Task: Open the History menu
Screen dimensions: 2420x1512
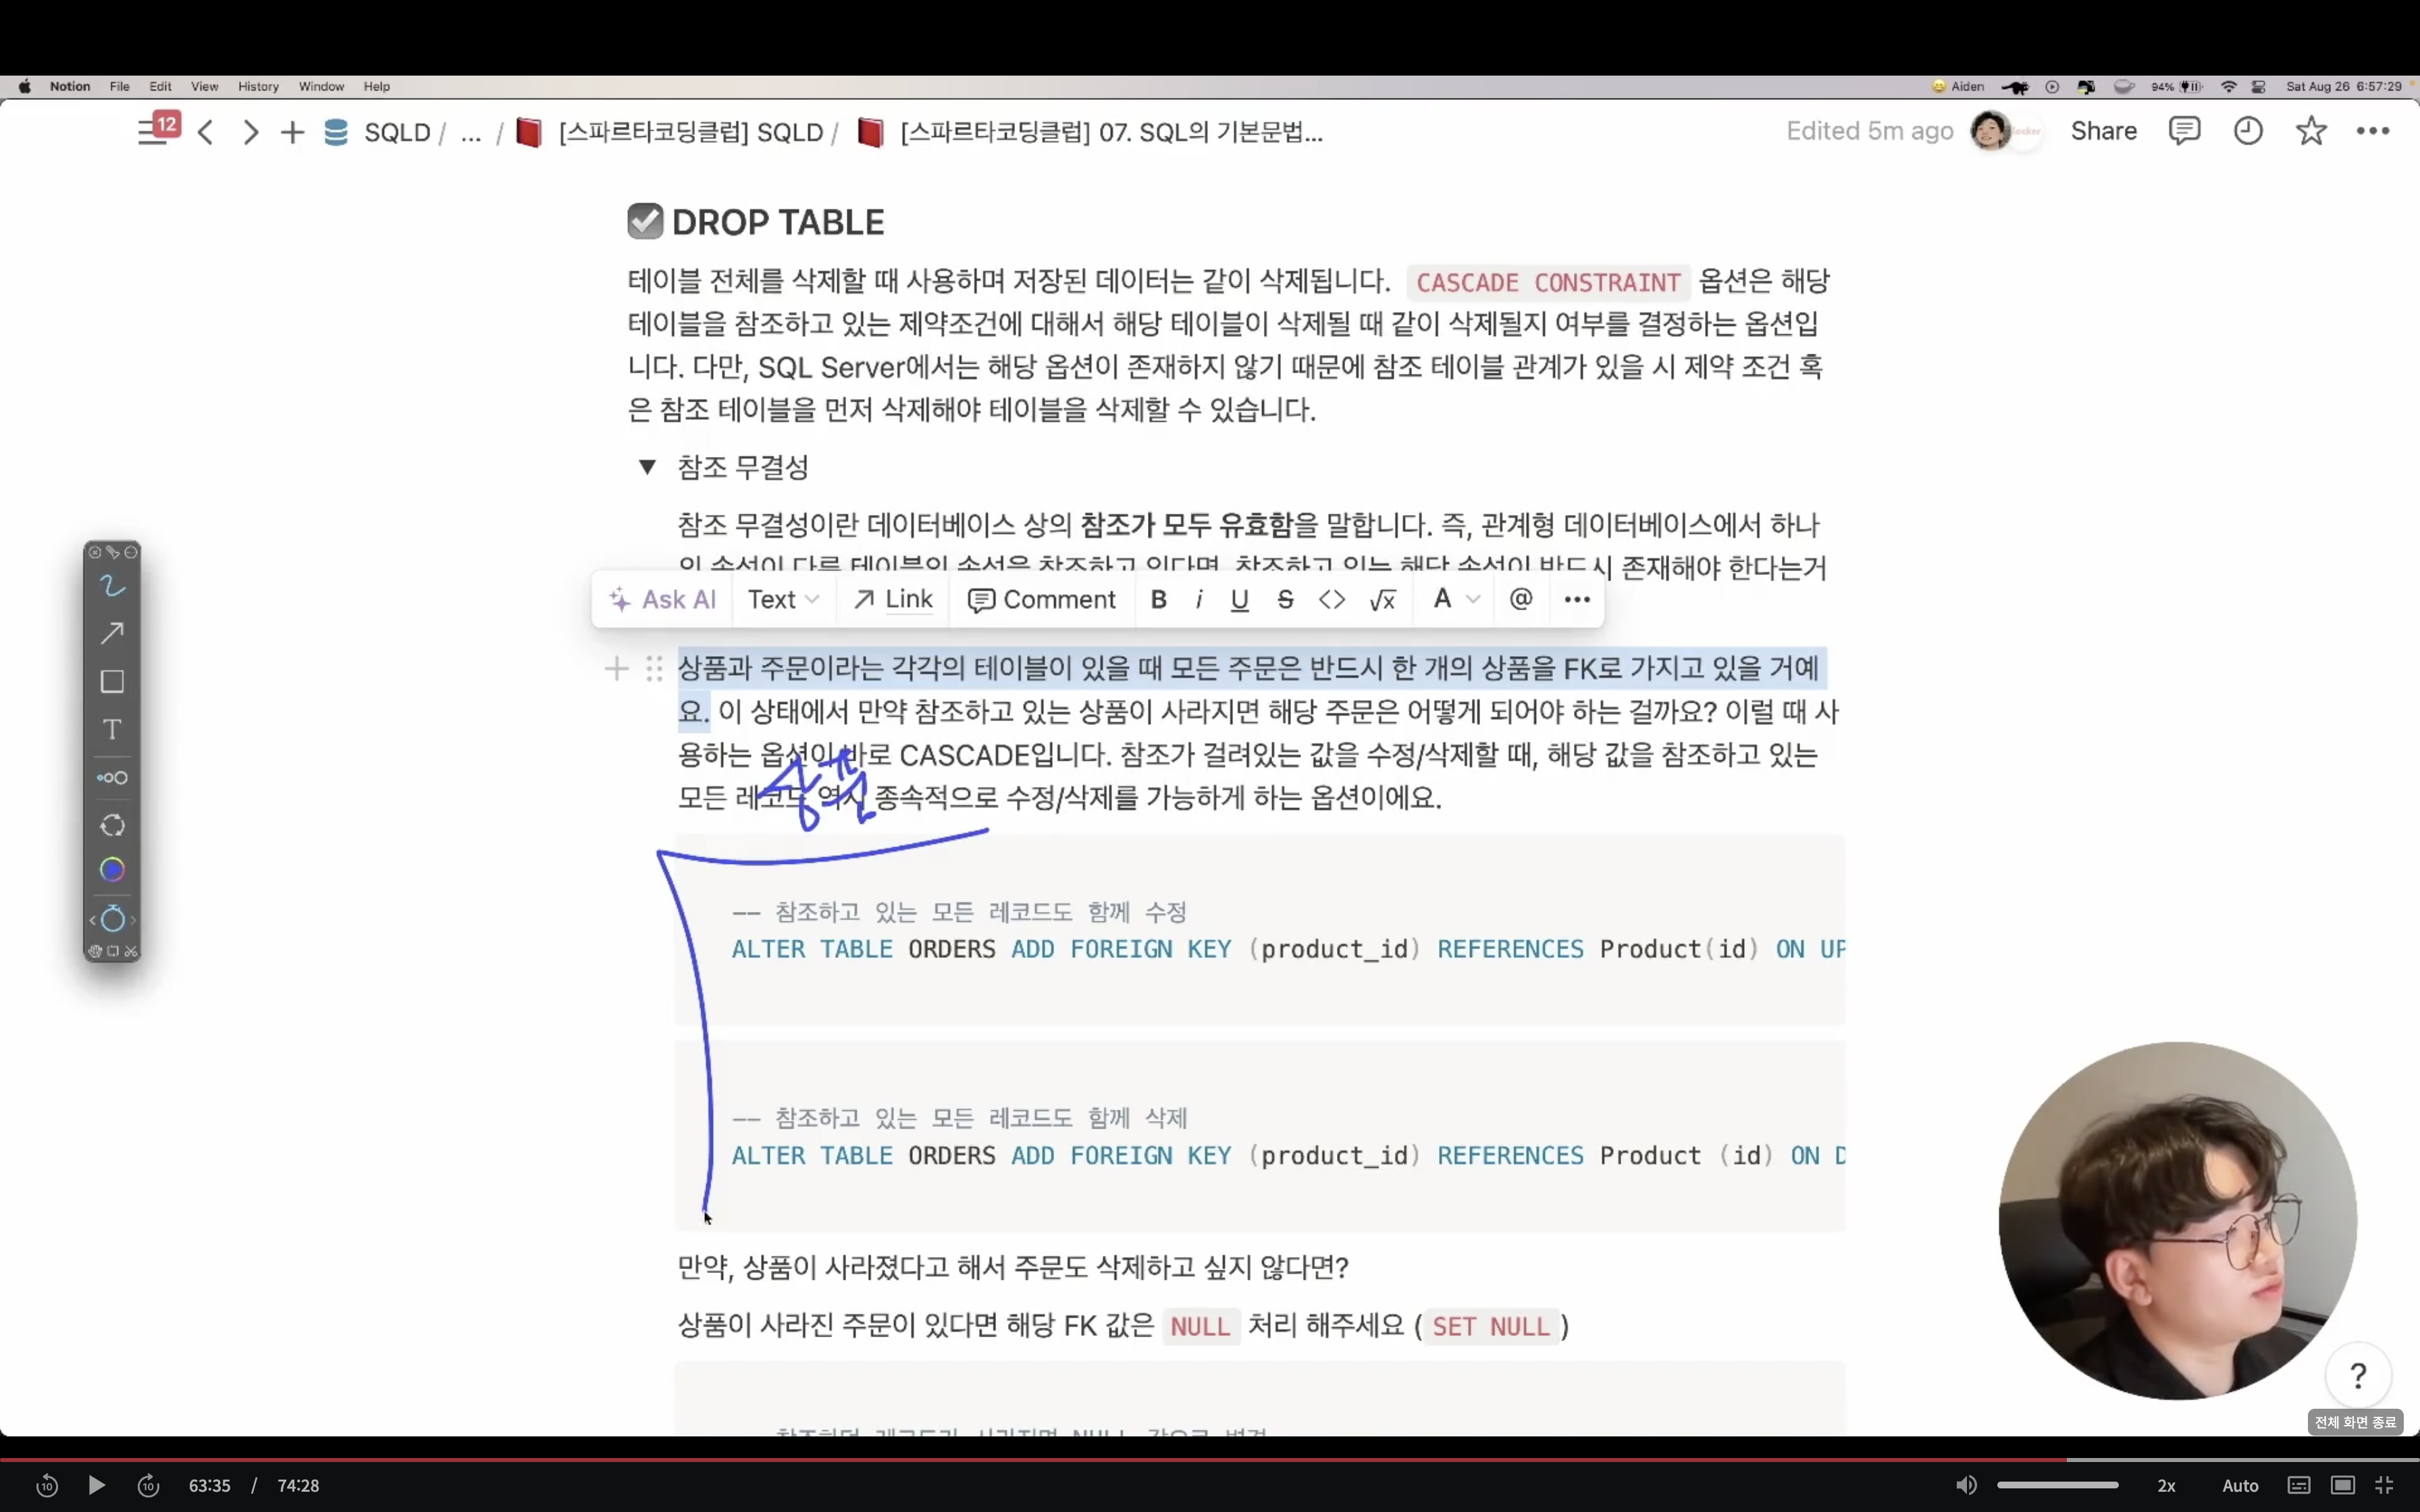Action: (x=258, y=86)
